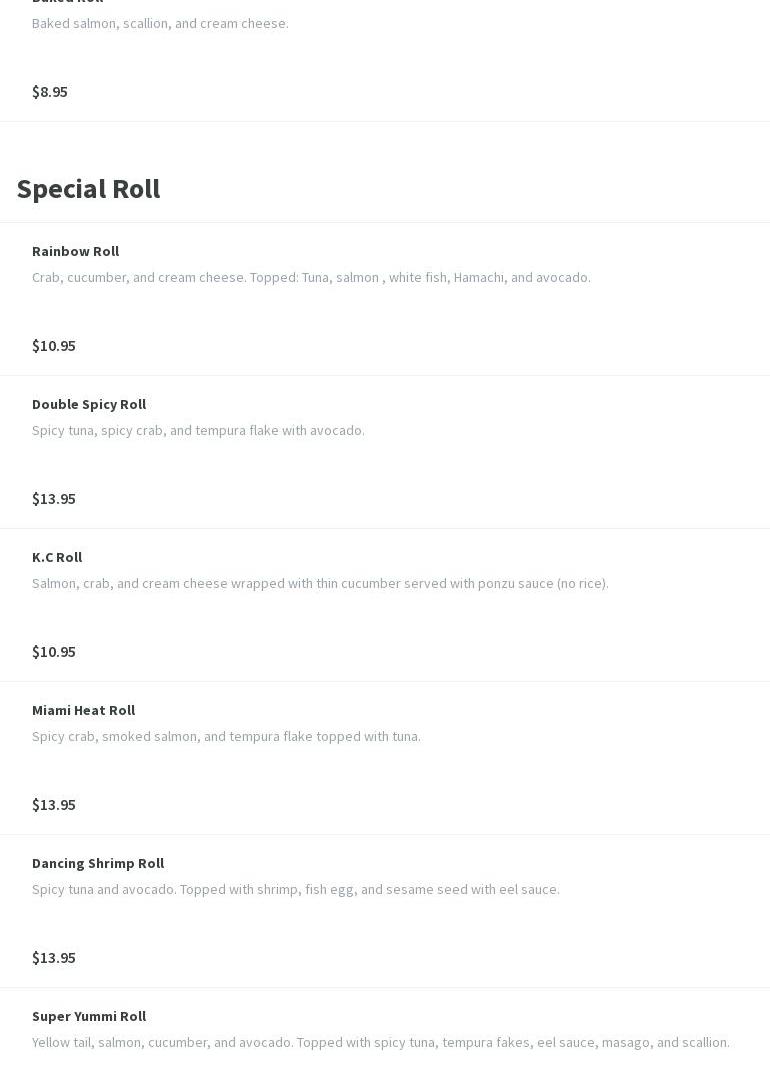This screenshot has width=770, height=1086.
Task: Click the Double Spicy Roll description text
Action: [x=198, y=430]
